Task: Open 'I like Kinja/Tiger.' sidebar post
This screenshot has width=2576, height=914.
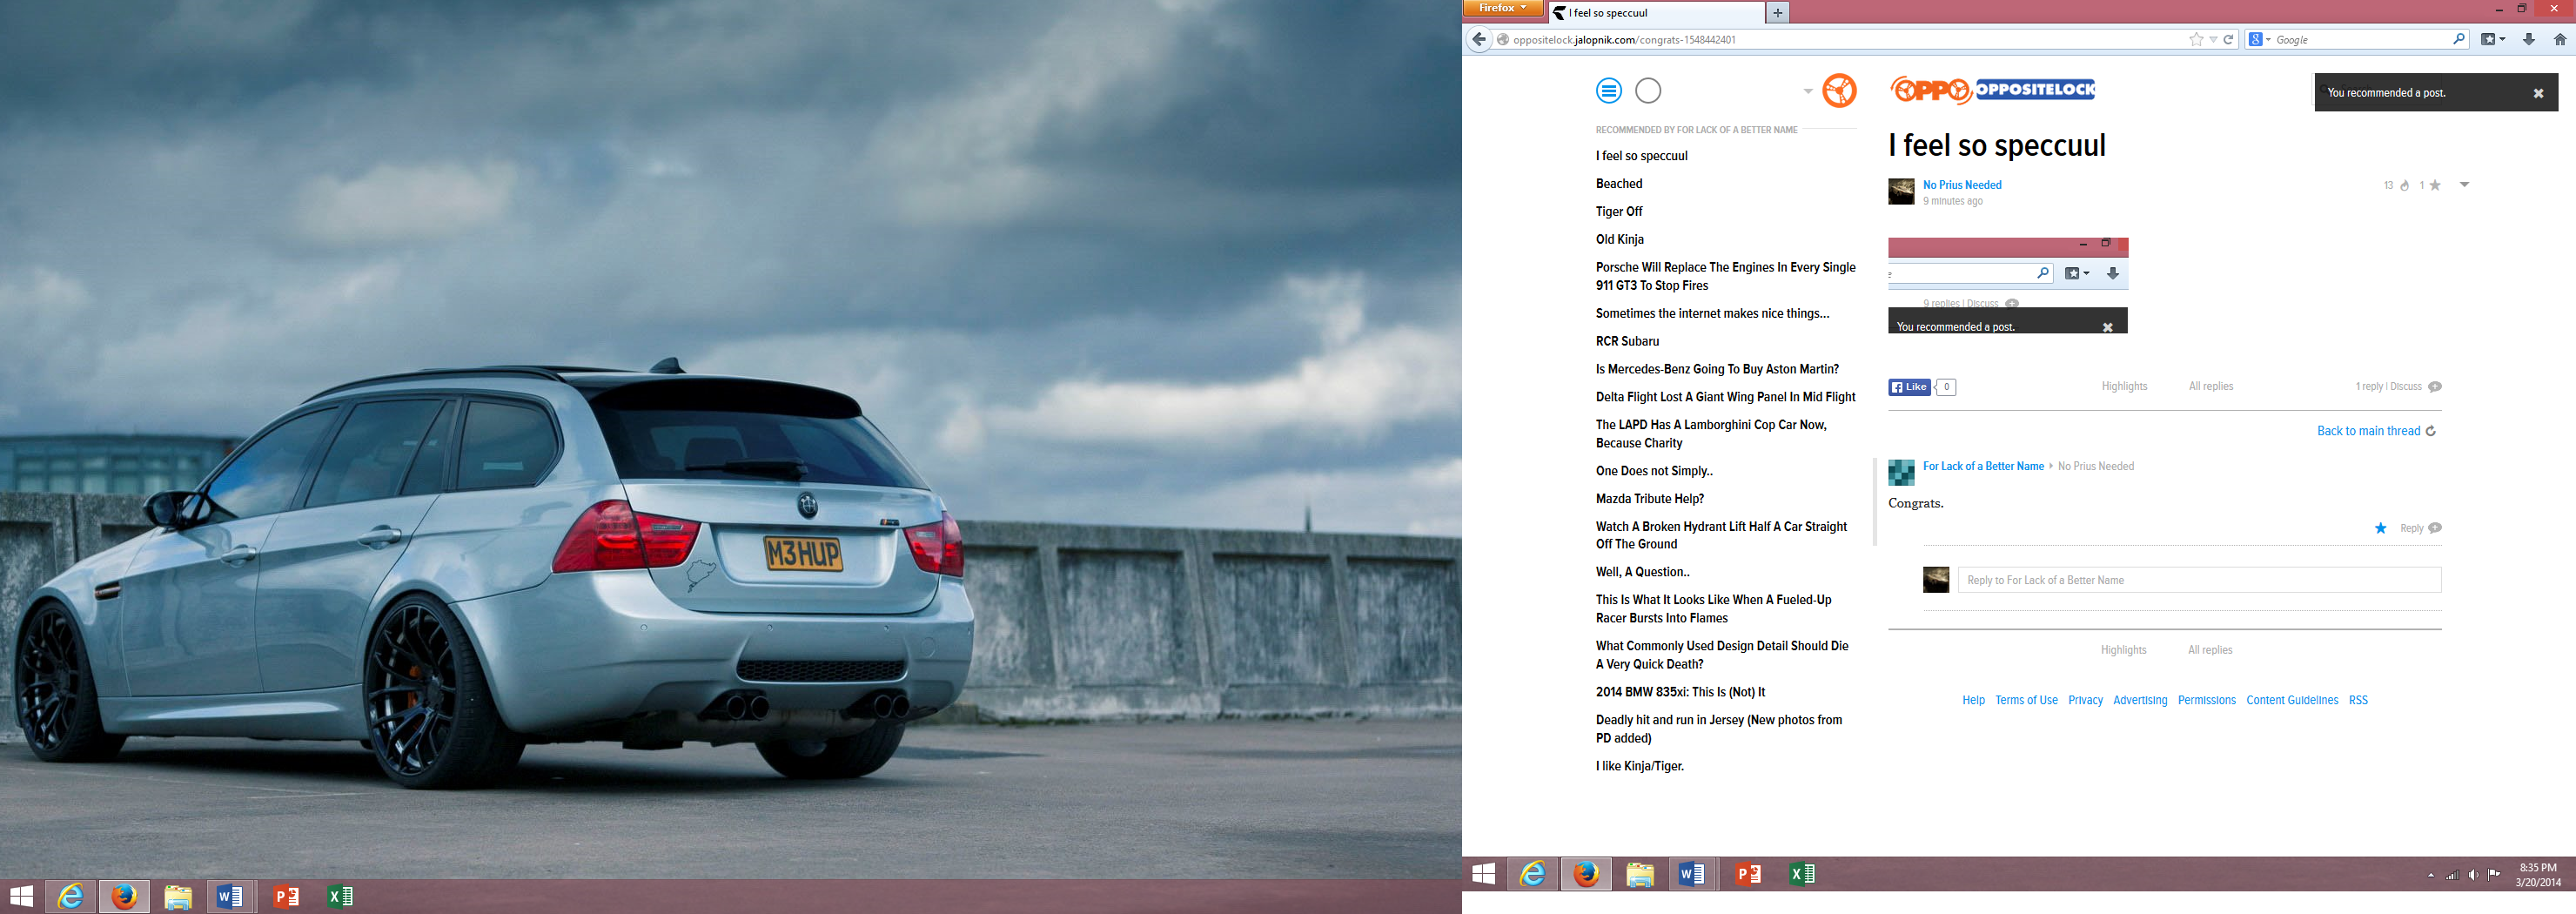Action: coord(1640,767)
